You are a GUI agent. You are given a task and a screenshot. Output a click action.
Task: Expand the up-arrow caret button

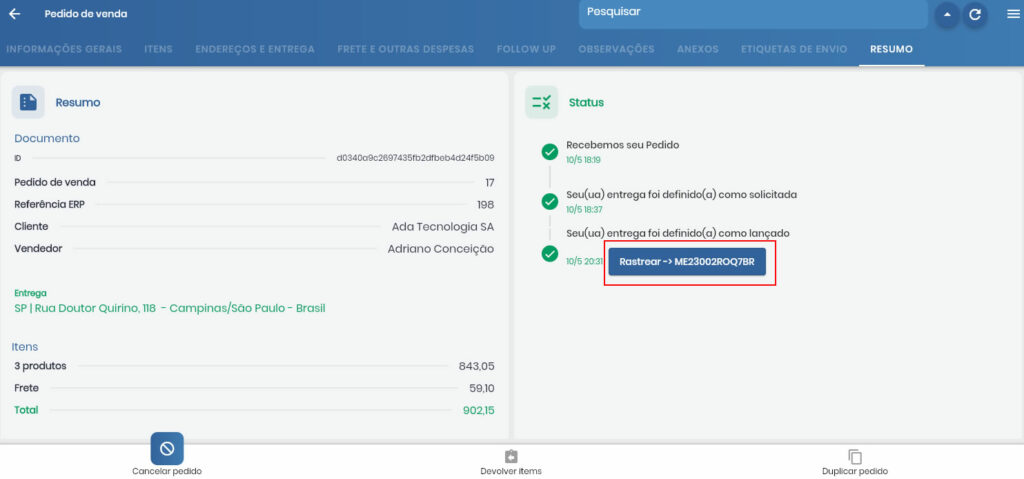click(946, 15)
